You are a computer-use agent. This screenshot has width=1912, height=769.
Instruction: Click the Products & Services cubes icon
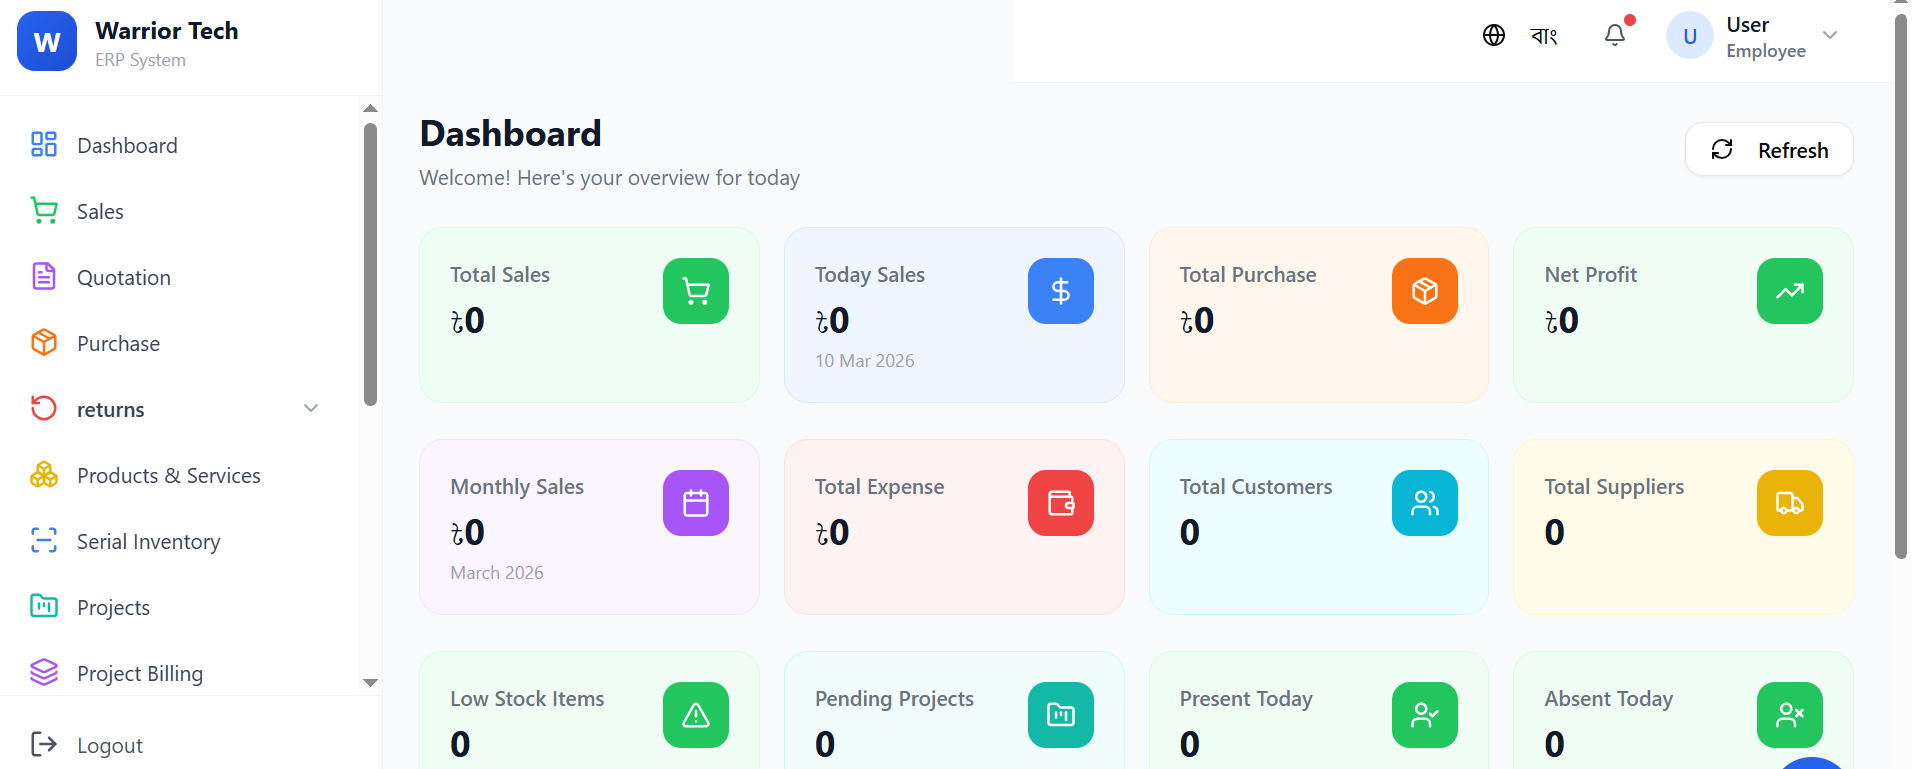(x=44, y=474)
